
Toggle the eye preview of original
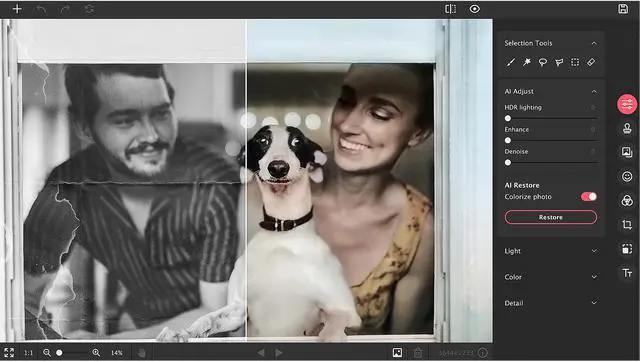[x=474, y=9]
